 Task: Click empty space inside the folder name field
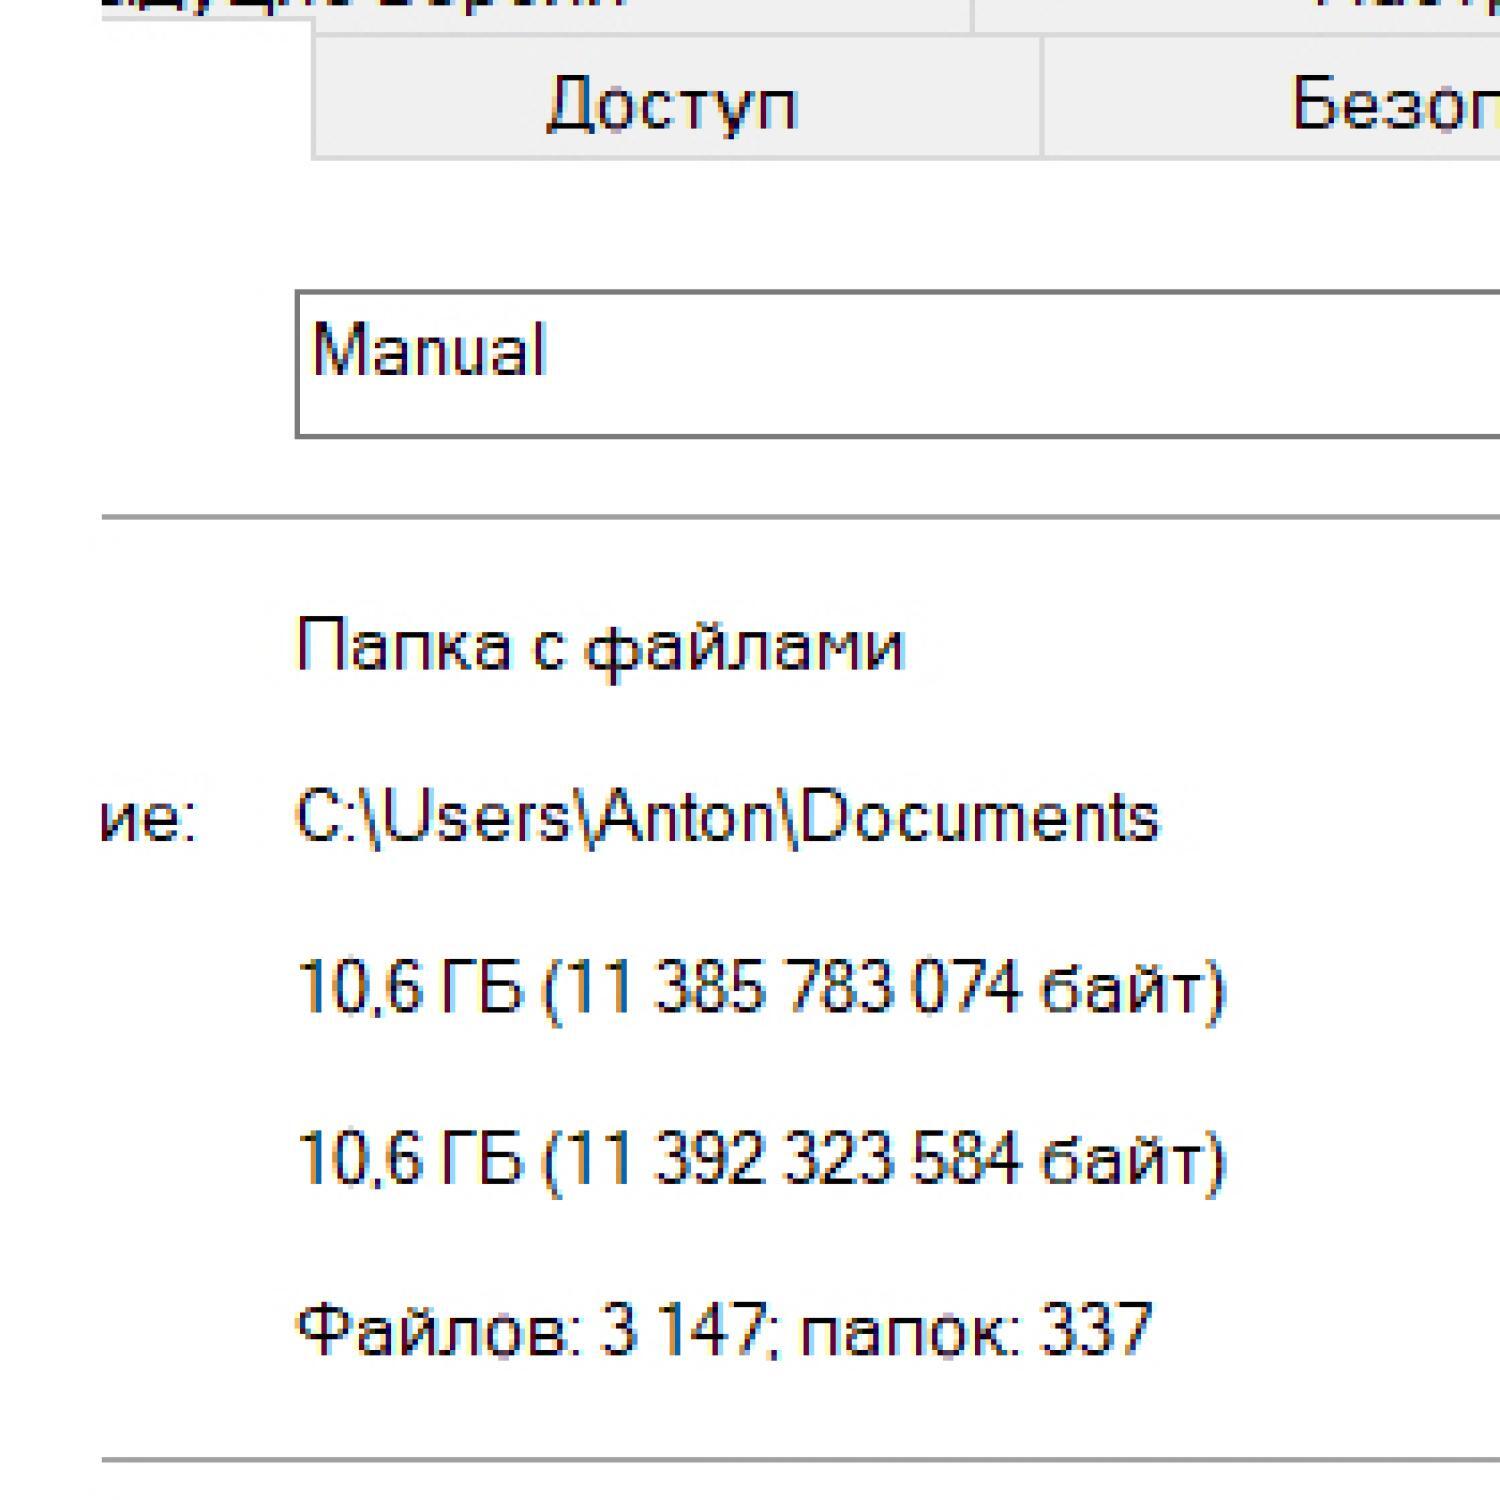pos(1000,365)
